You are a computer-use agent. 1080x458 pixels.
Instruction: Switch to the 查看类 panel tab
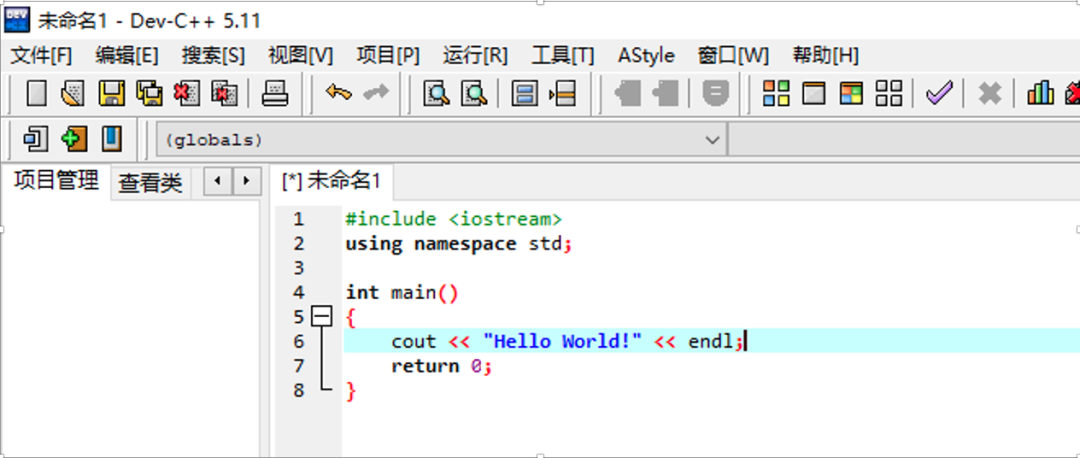coord(150,183)
